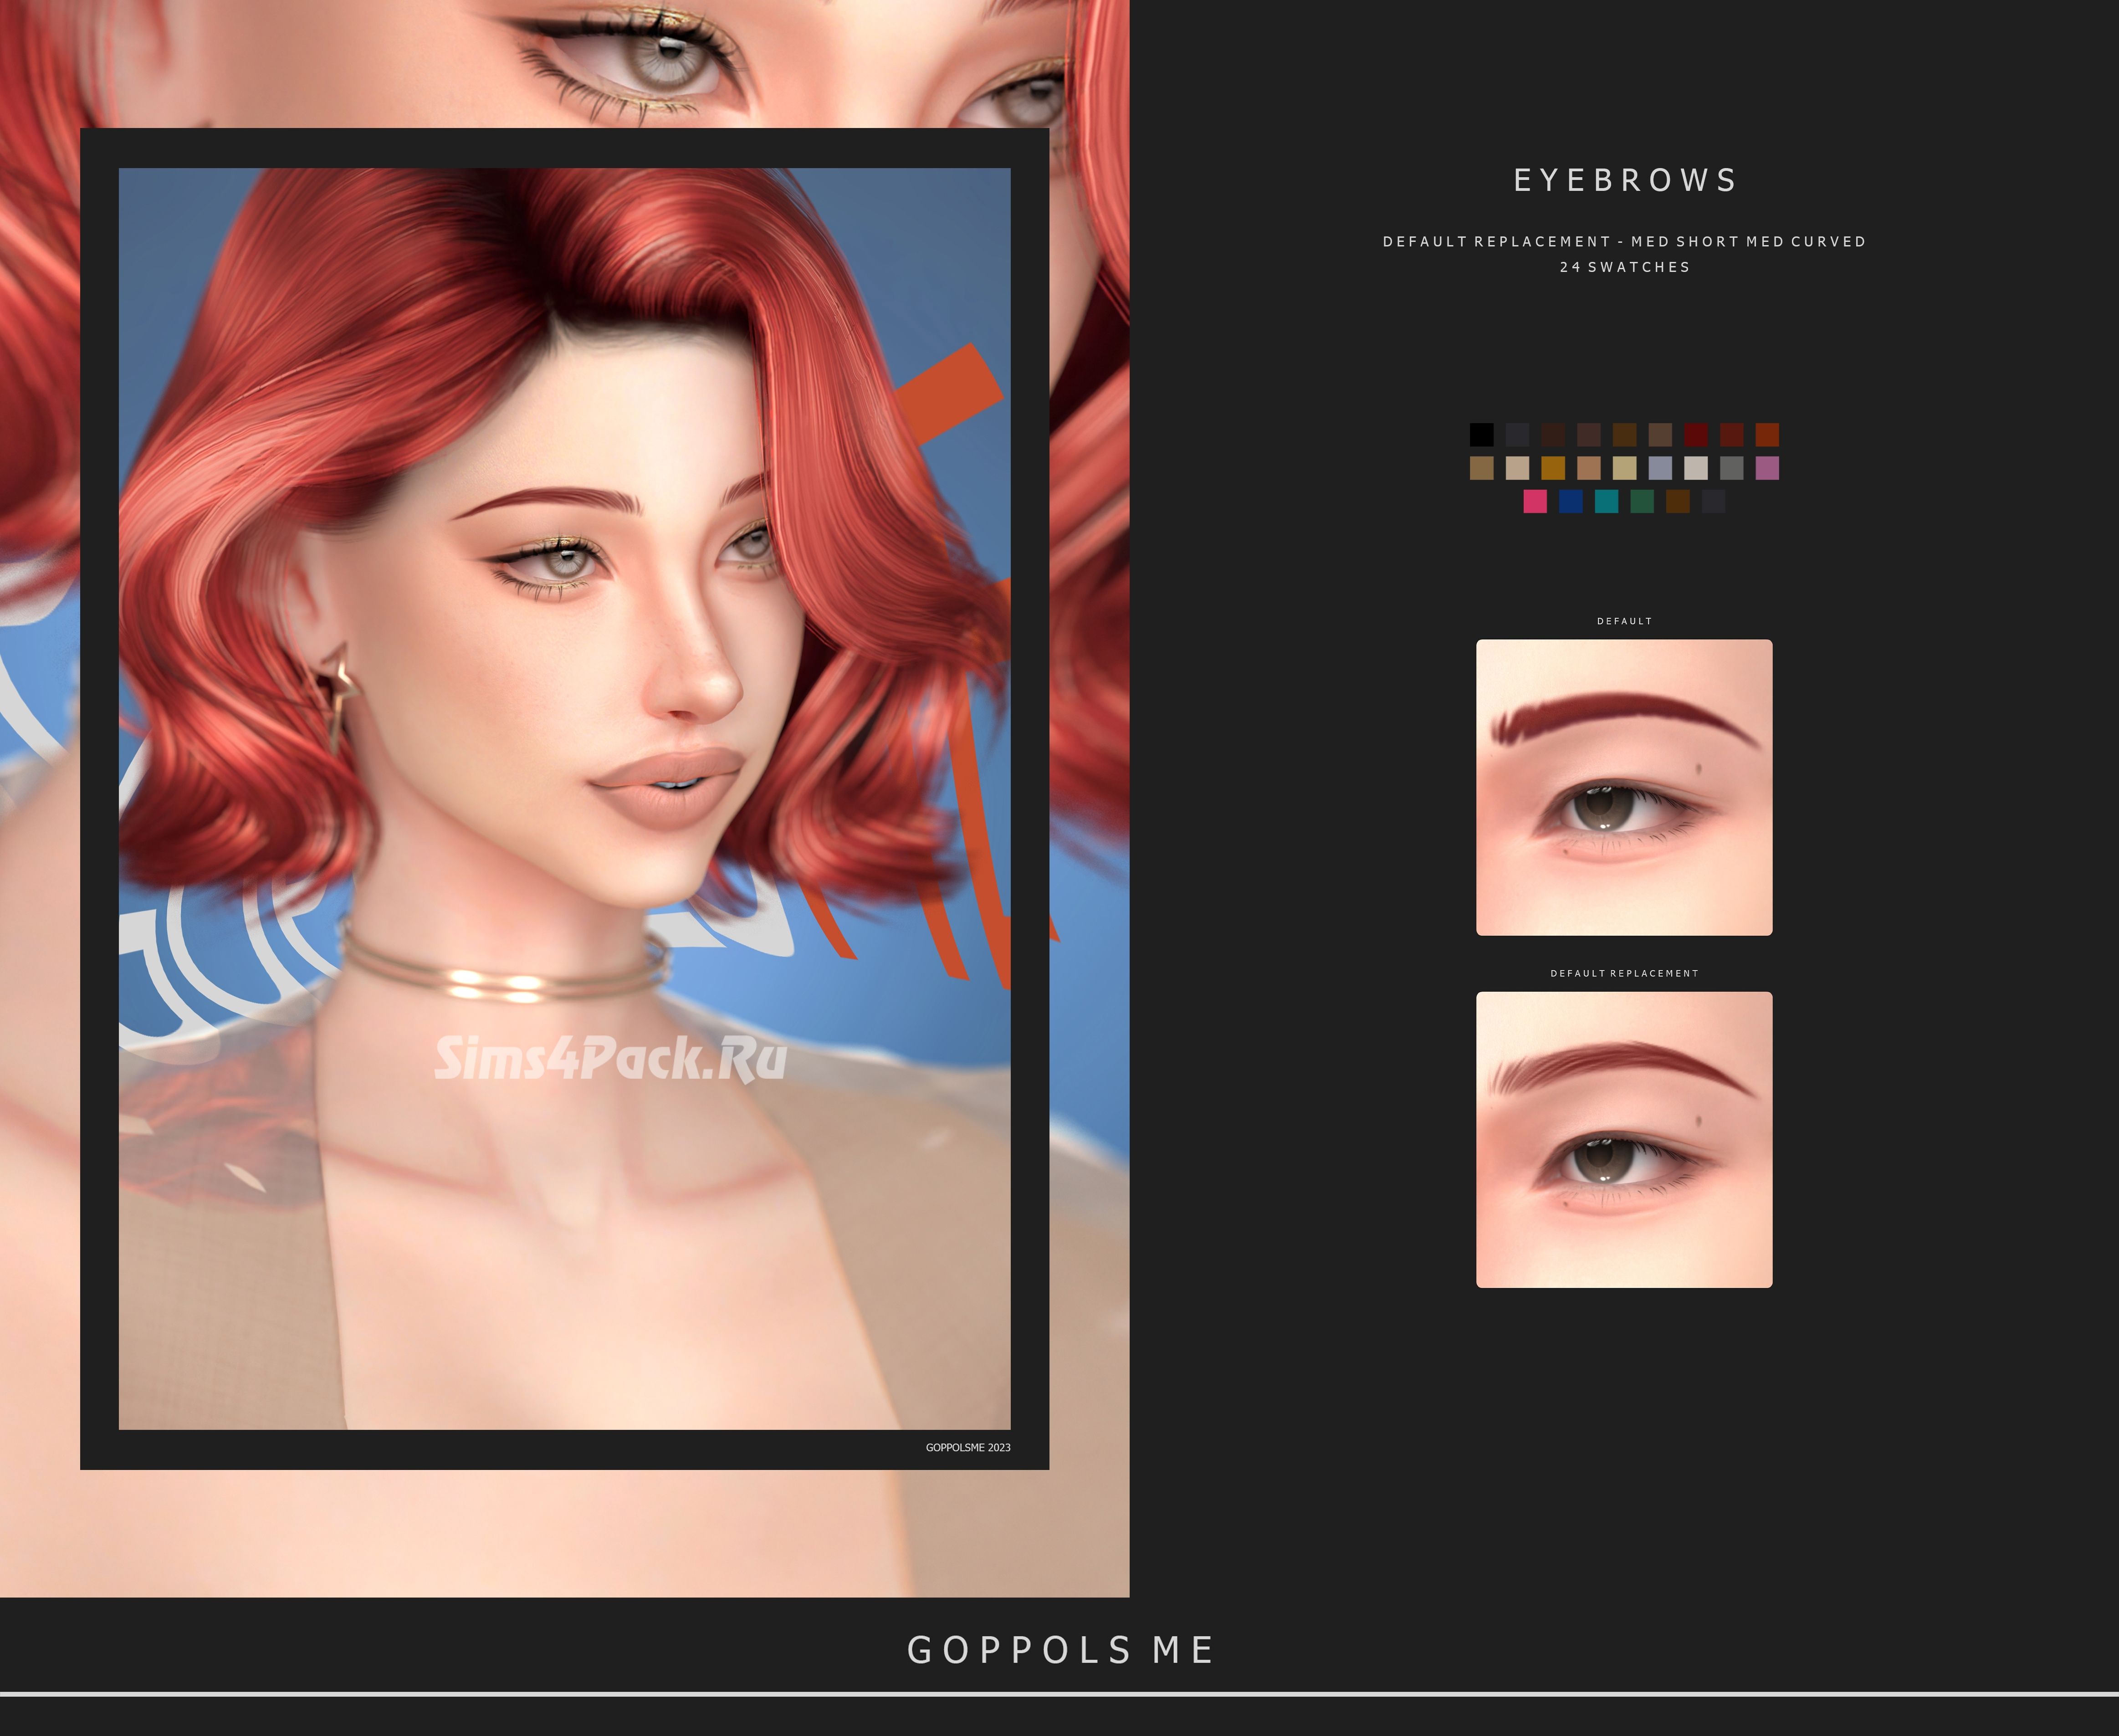Click the GOPPOLS ME footer title
The width and height of the screenshot is (2119, 1736).
pos(1060,1650)
